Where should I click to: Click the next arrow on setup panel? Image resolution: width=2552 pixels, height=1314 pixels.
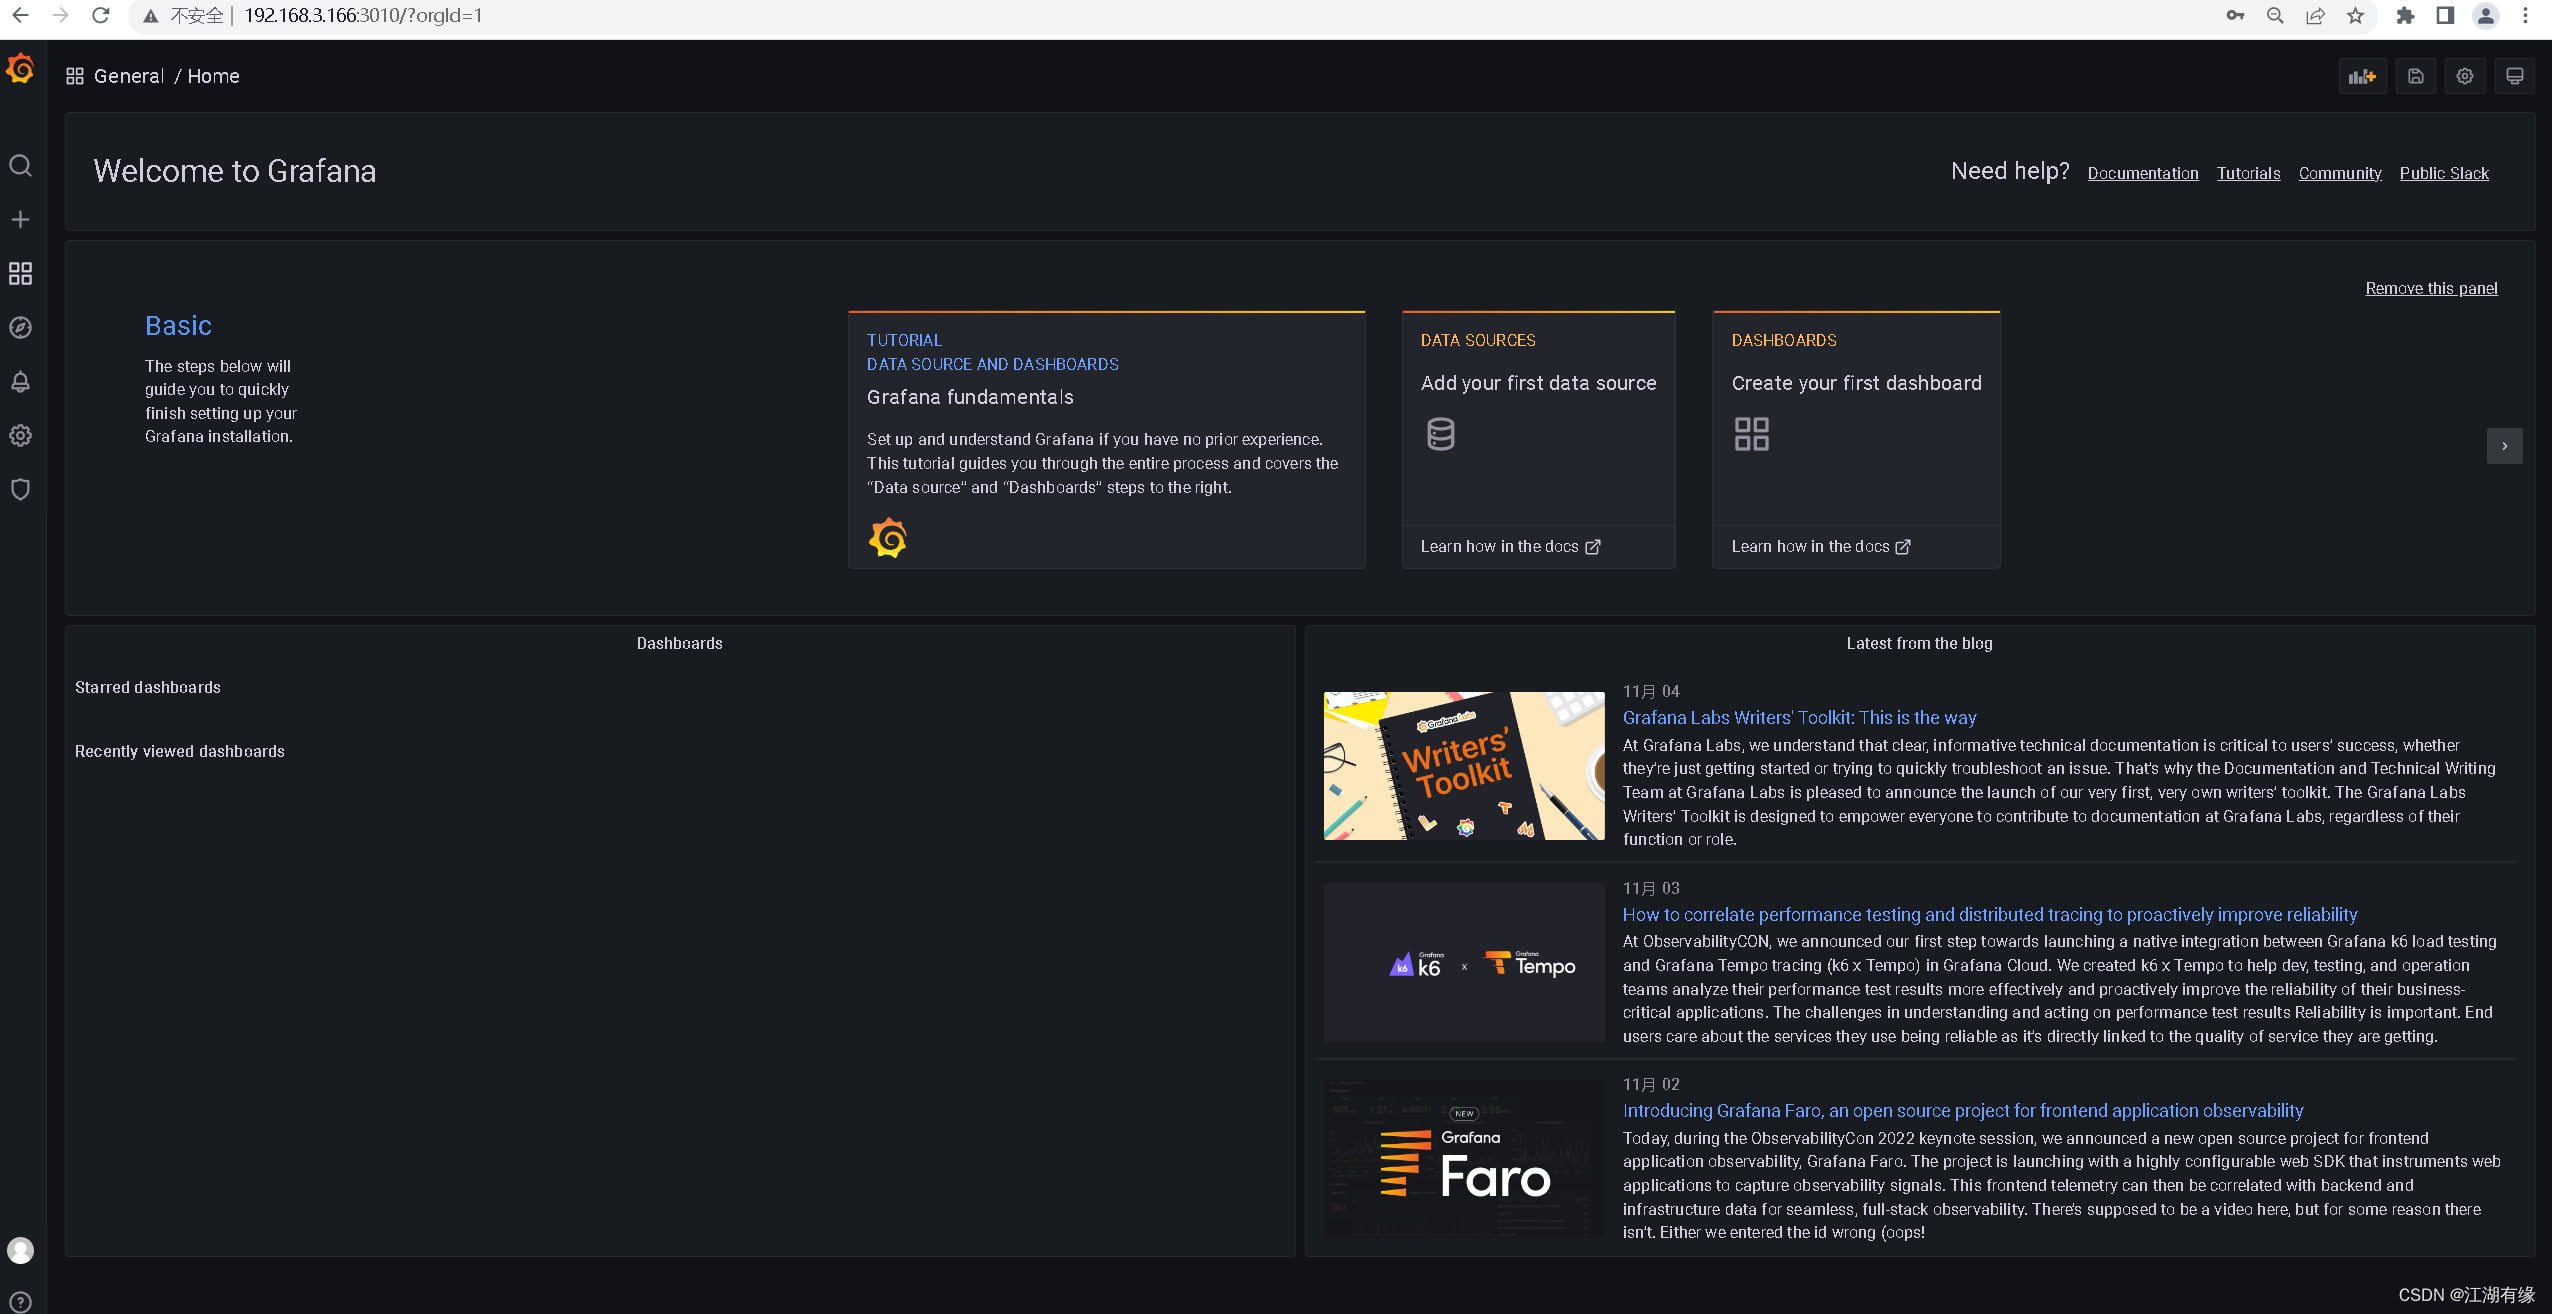point(2504,446)
